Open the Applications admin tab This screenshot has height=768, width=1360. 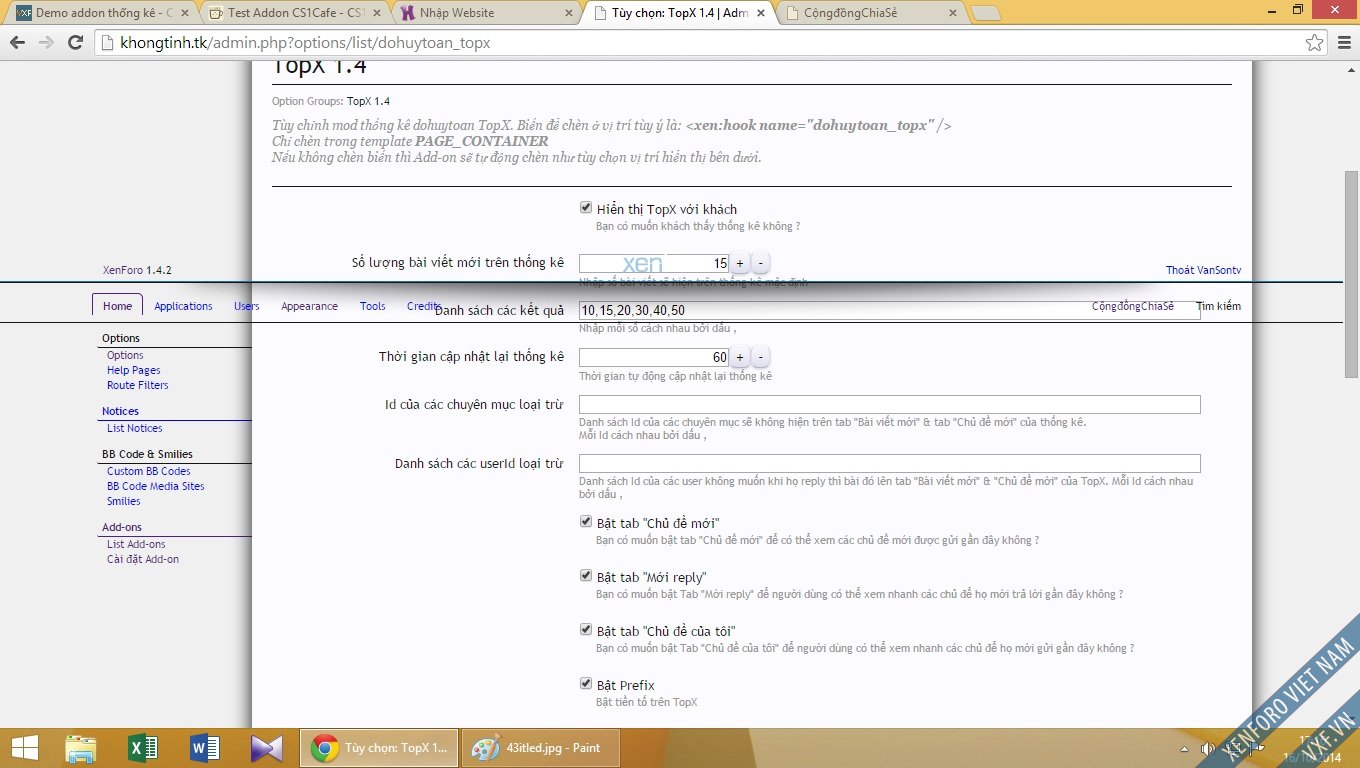point(183,306)
